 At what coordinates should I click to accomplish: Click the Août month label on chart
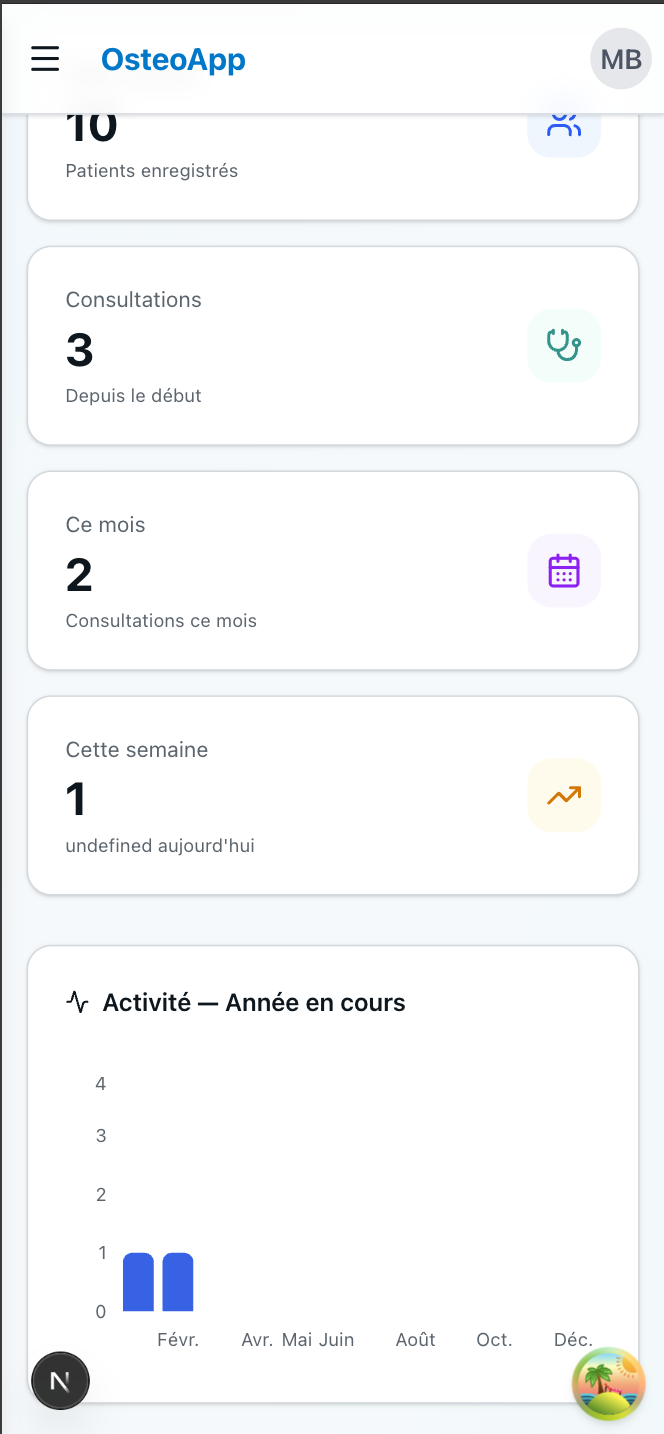pyautogui.click(x=415, y=1340)
